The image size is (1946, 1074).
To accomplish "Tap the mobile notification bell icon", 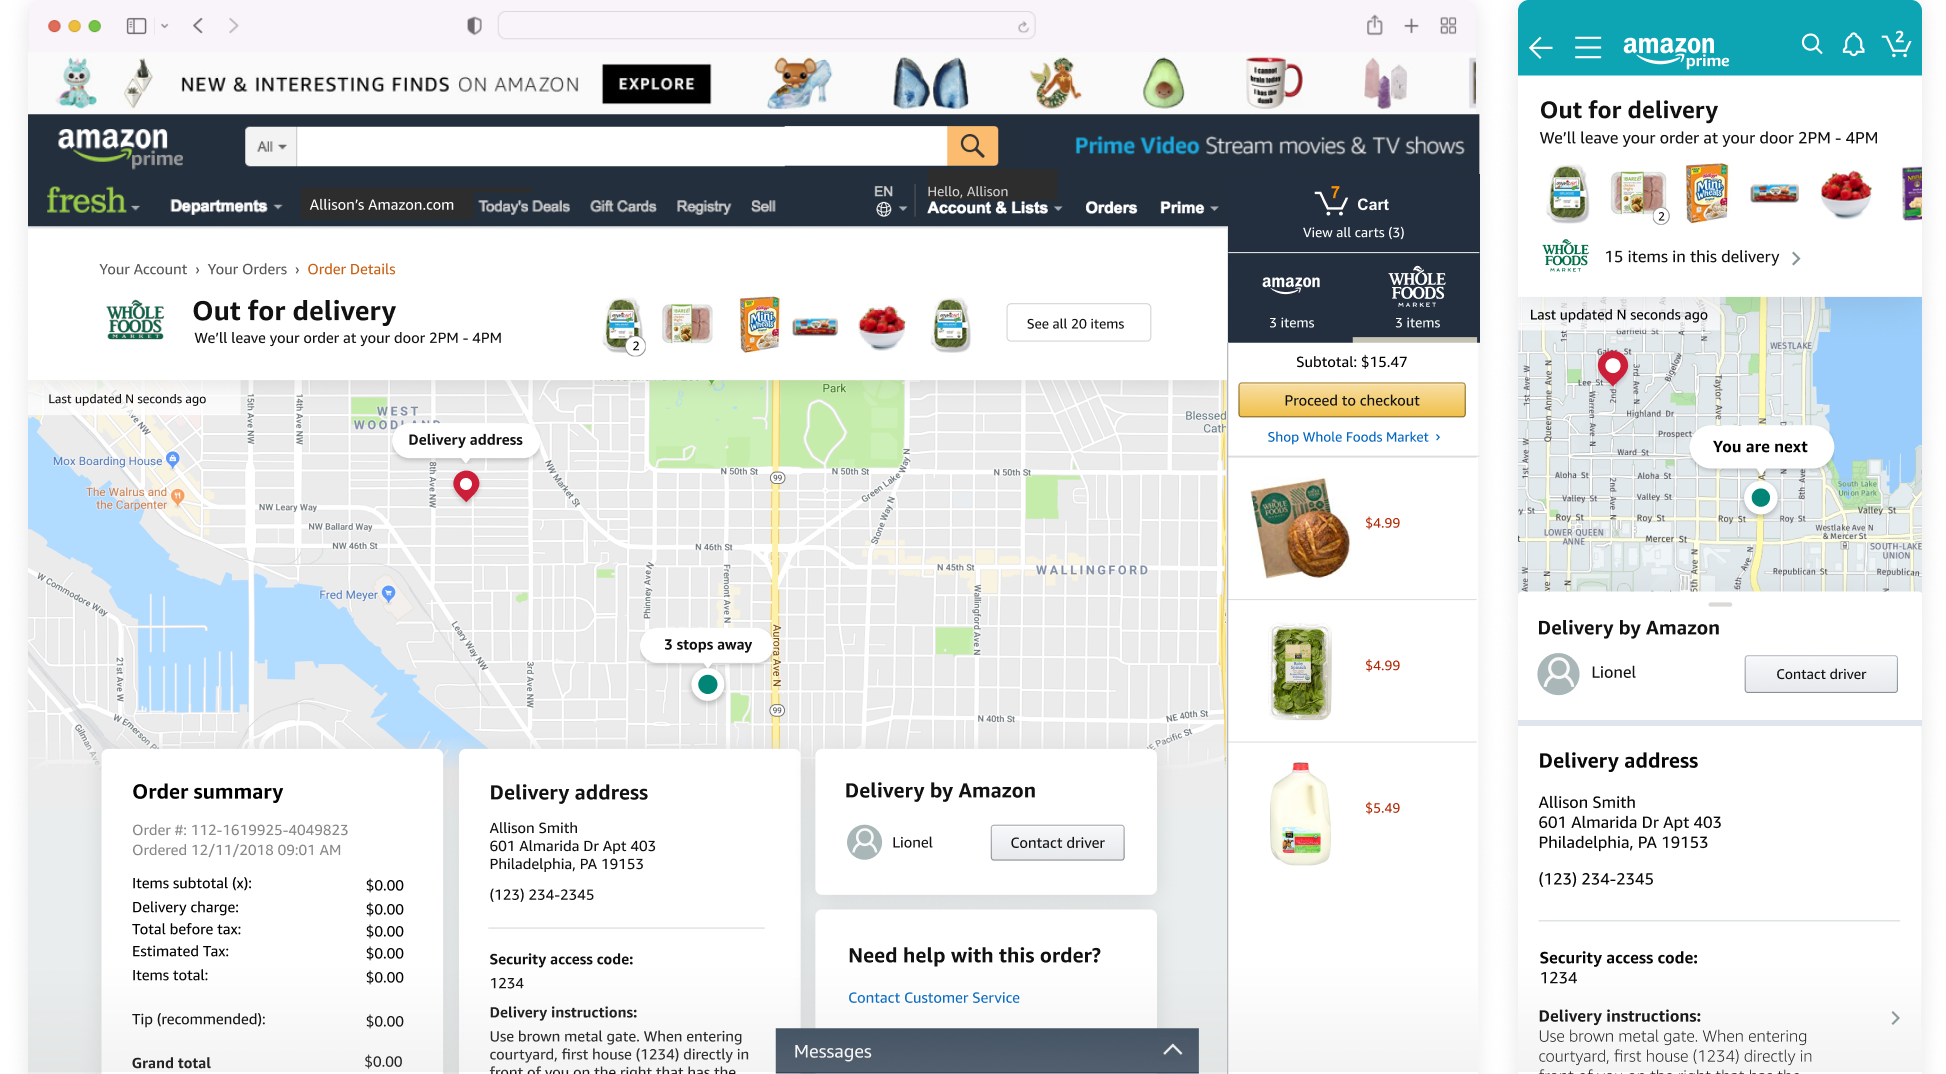I will point(1853,44).
